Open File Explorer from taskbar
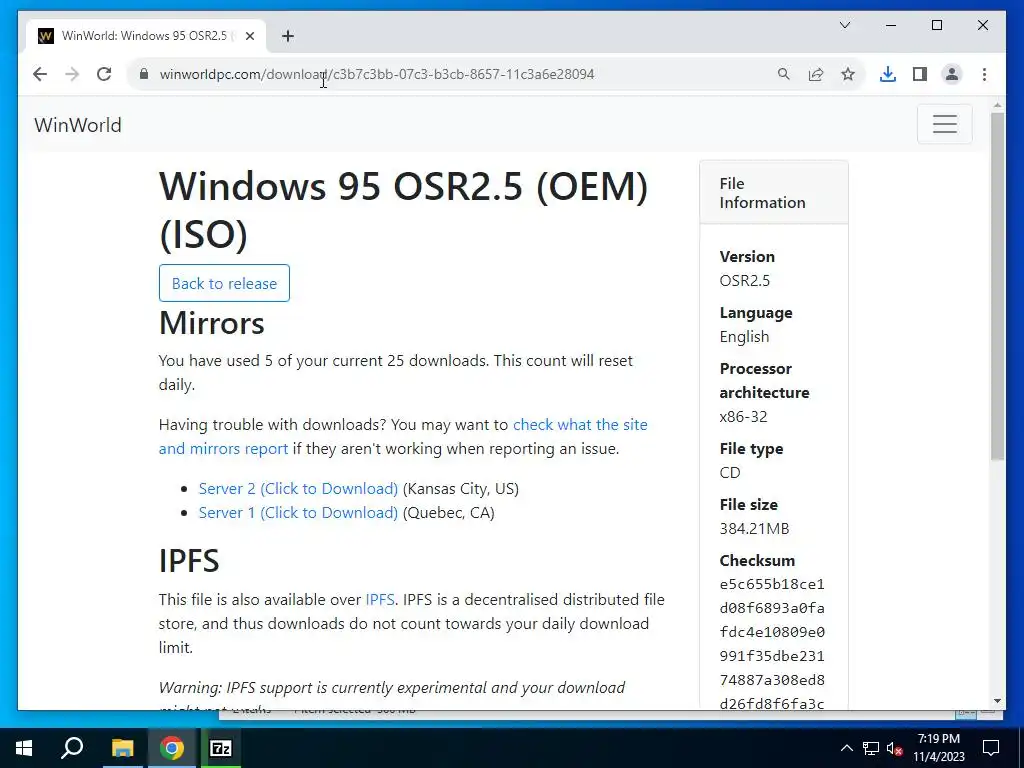 click(x=122, y=748)
